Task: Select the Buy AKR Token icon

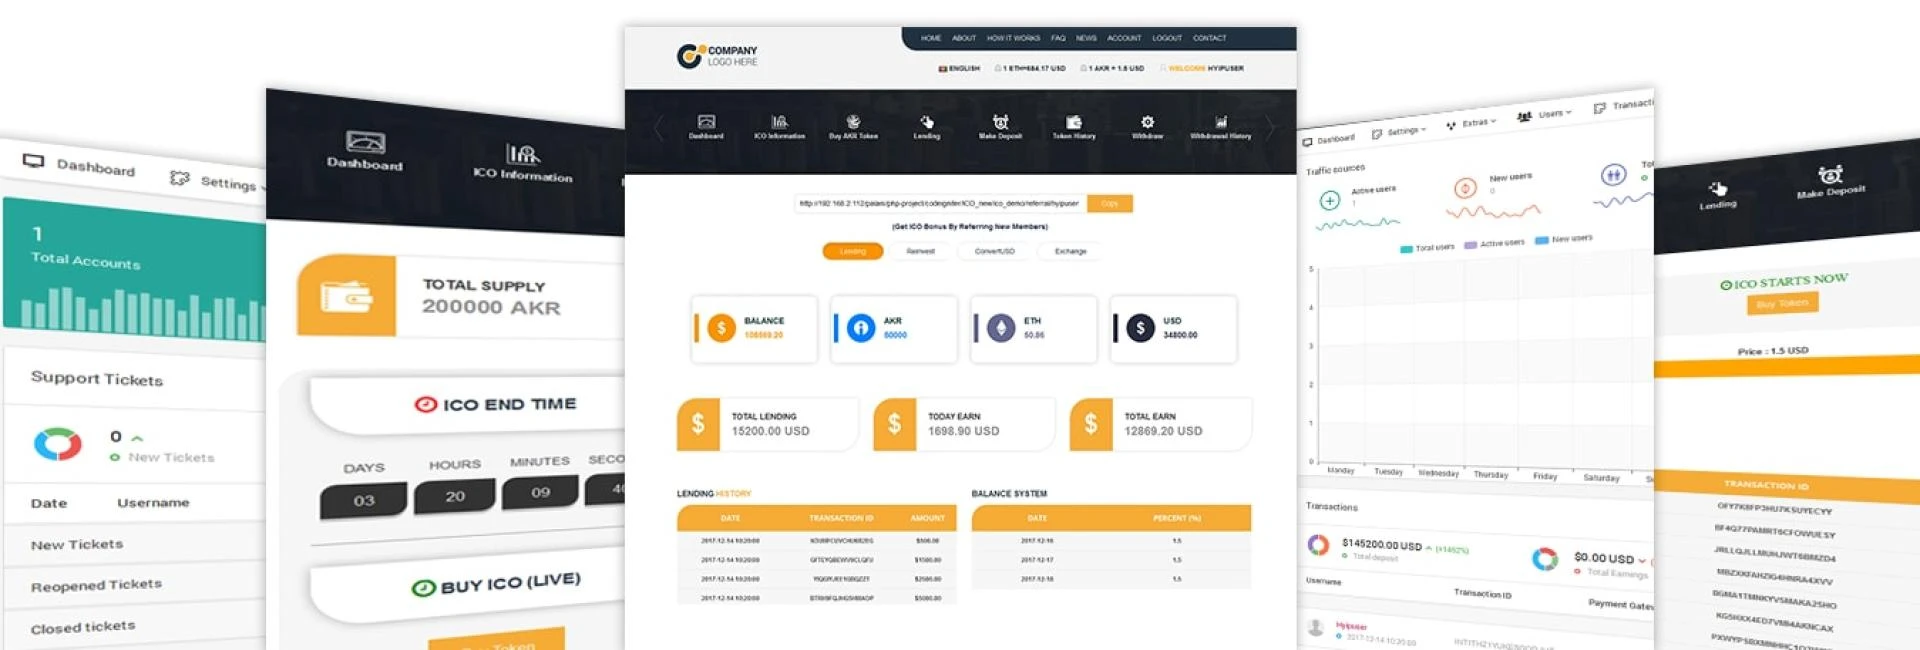Action: pos(853,122)
